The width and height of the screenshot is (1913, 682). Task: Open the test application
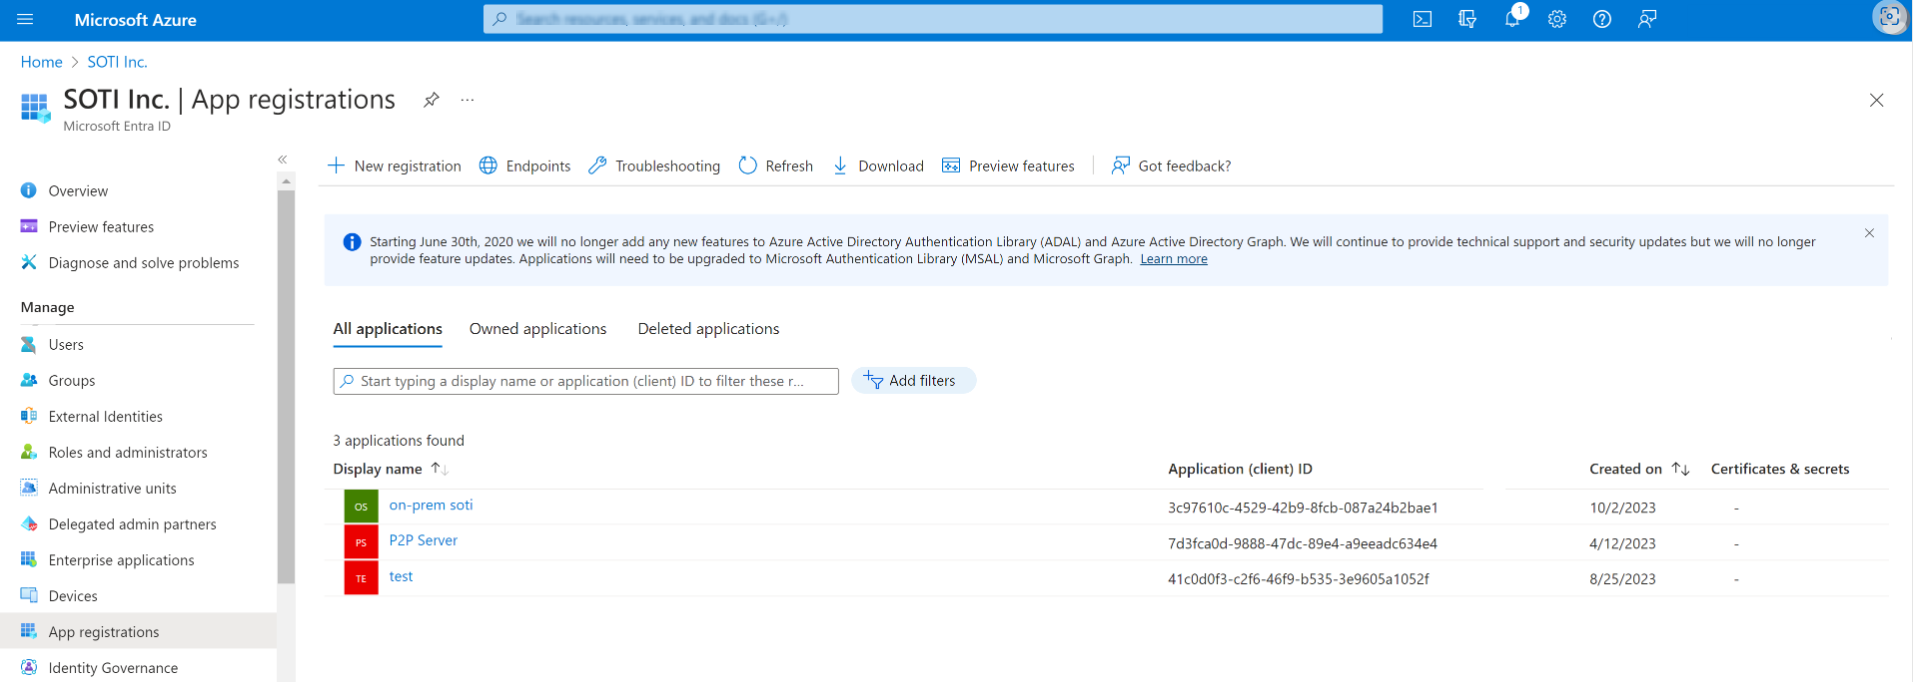[x=401, y=576]
